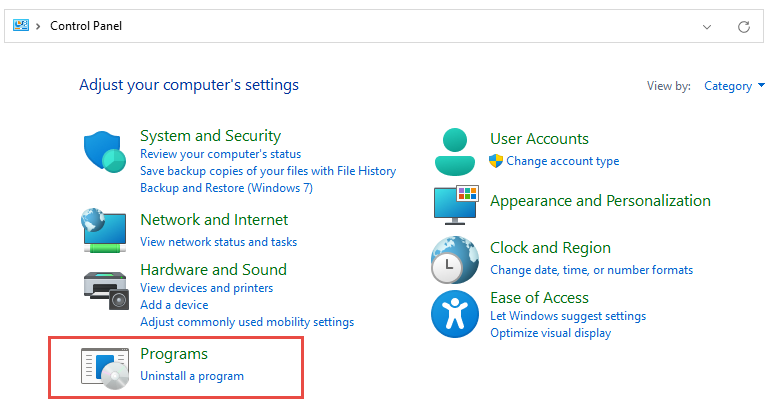Refresh the Control Panel view
This screenshot has width=773, height=417.
pyautogui.click(x=743, y=27)
